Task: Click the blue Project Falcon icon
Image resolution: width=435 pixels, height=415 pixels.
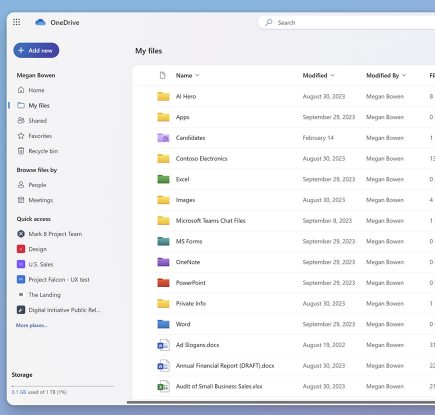Action: coord(21,279)
